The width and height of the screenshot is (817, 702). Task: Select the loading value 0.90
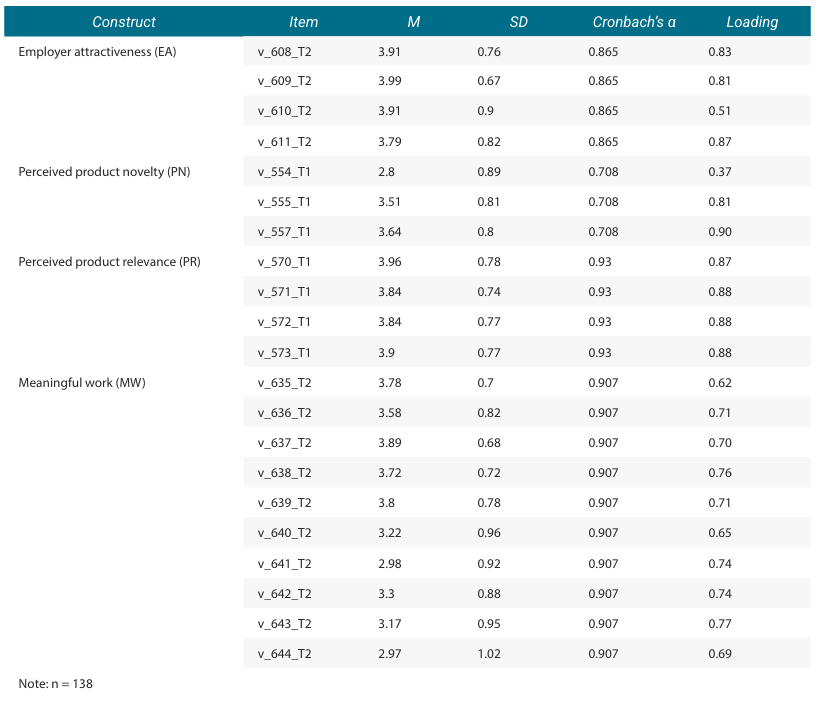click(719, 232)
